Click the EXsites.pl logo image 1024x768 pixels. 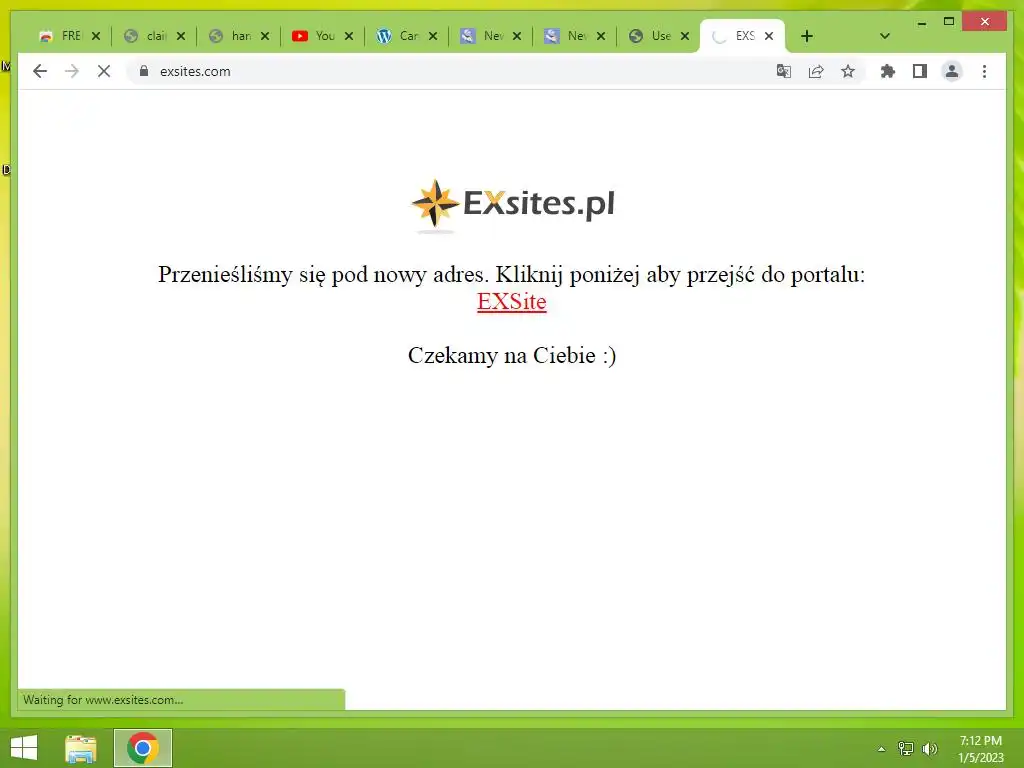pyautogui.click(x=512, y=205)
